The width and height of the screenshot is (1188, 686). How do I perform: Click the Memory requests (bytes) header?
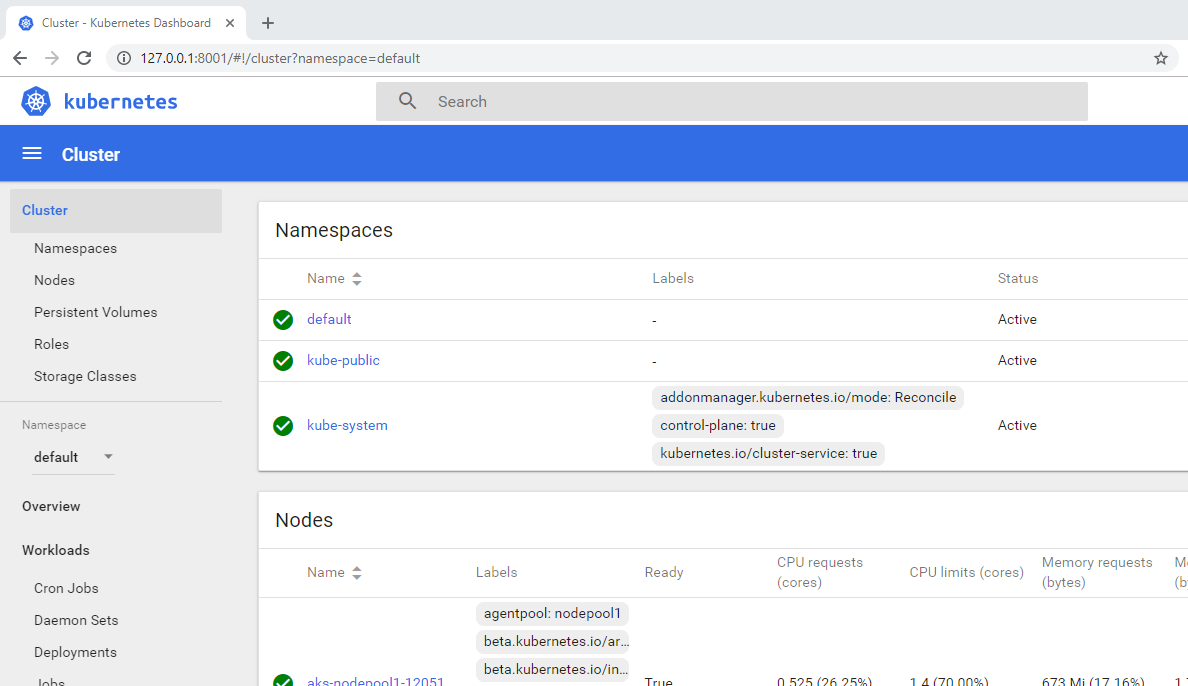coord(1096,572)
